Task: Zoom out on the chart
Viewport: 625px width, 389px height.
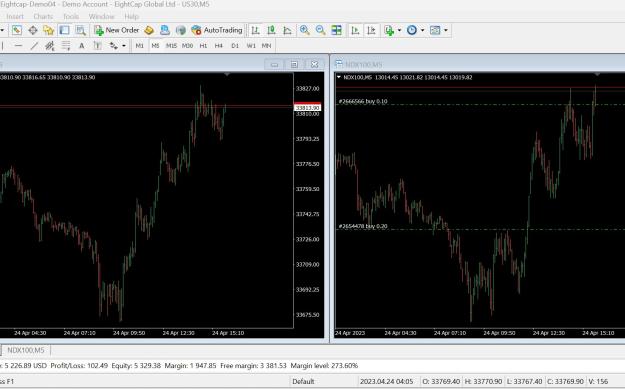Action: pyautogui.click(x=320, y=30)
